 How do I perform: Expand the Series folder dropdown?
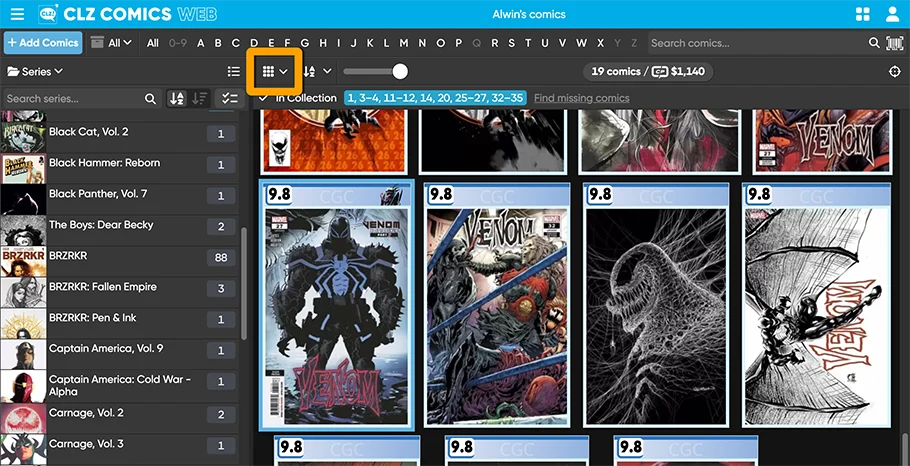tap(36, 72)
